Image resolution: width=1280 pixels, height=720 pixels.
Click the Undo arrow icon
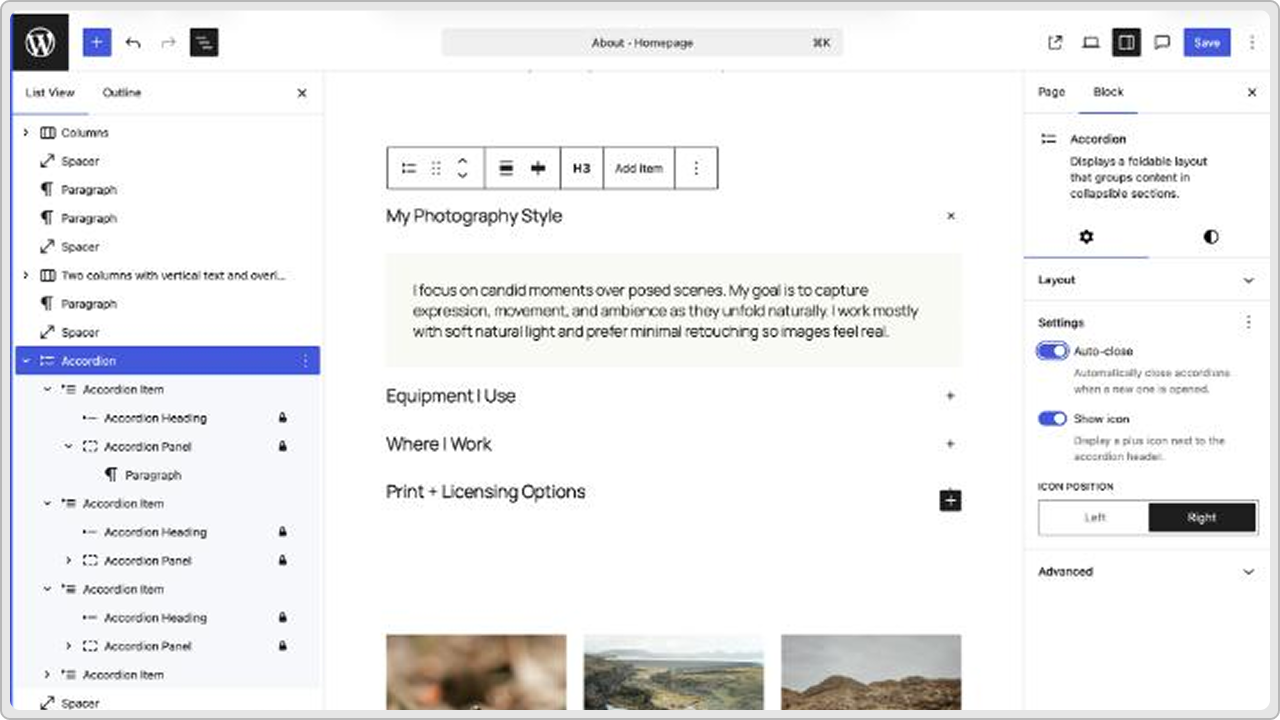coord(133,42)
